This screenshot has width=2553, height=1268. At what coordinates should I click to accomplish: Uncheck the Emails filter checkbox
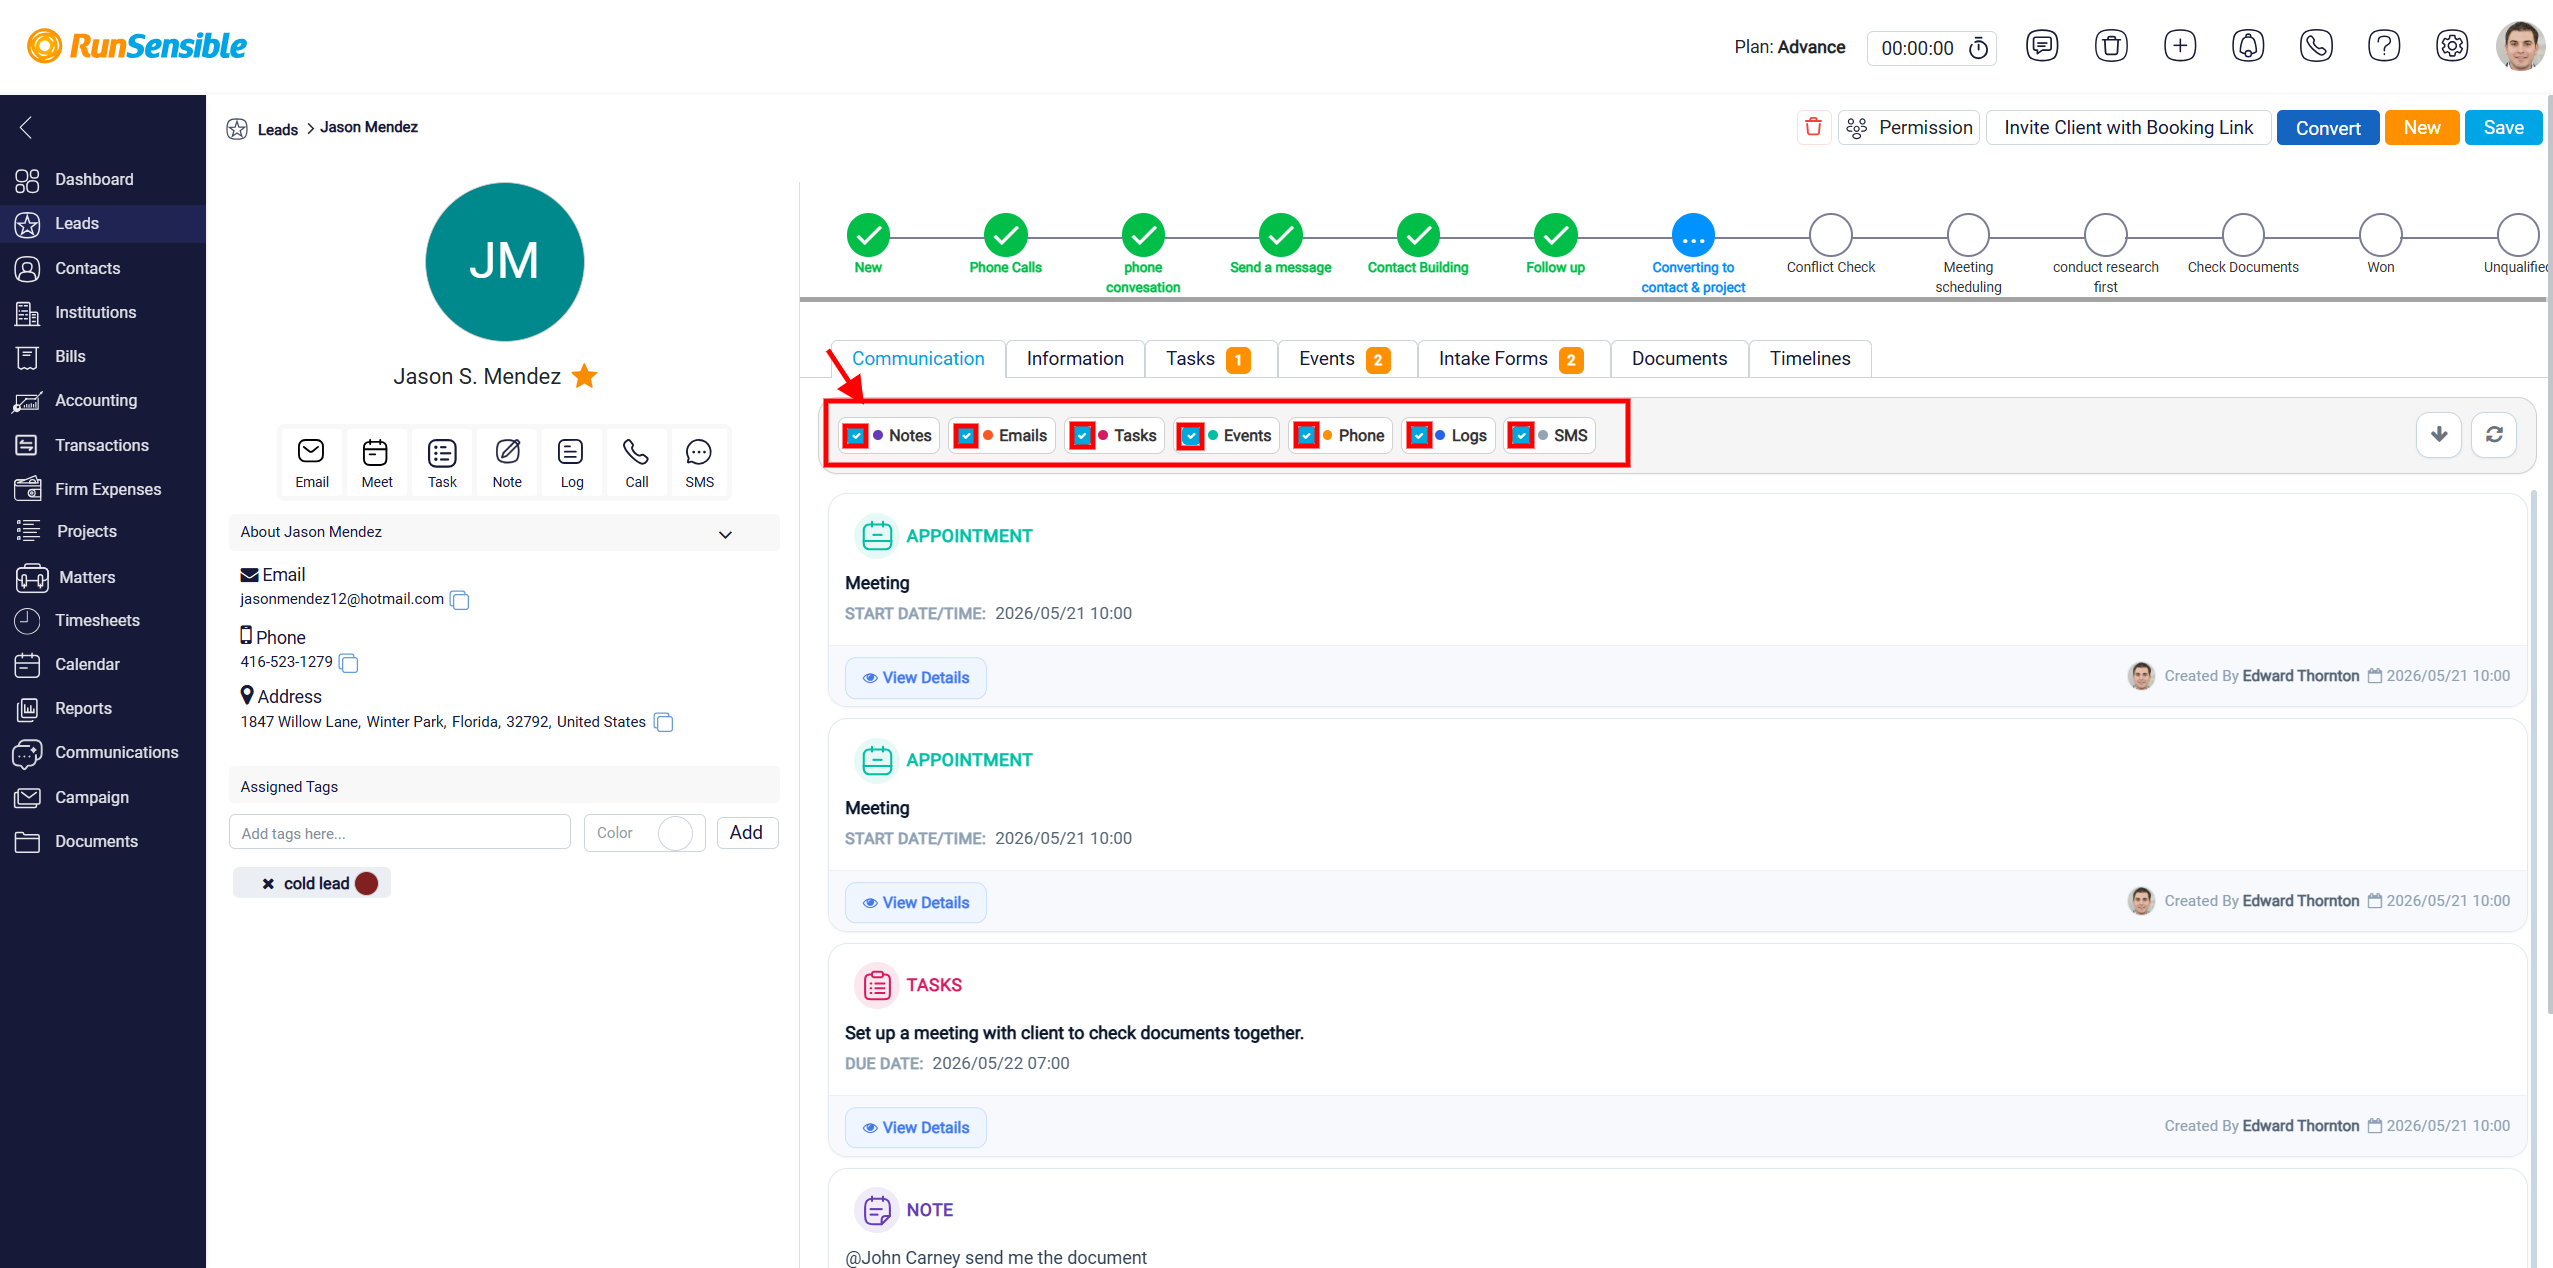tap(965, 436)
